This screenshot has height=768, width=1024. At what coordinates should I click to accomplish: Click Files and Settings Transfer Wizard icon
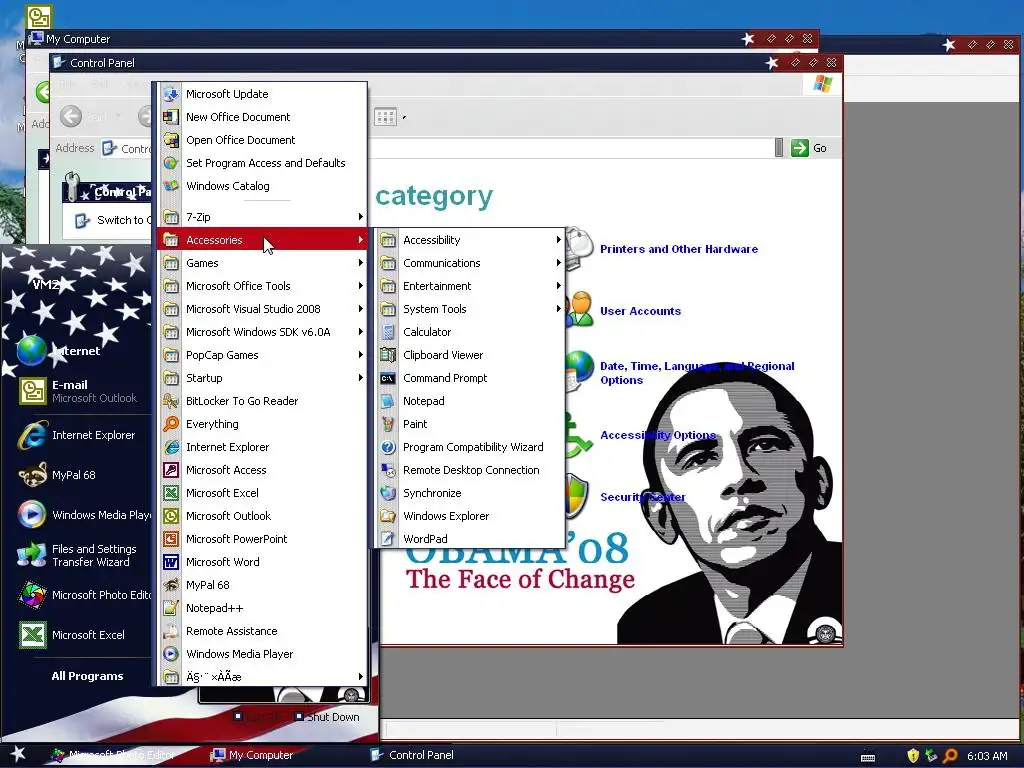point(32,555)
